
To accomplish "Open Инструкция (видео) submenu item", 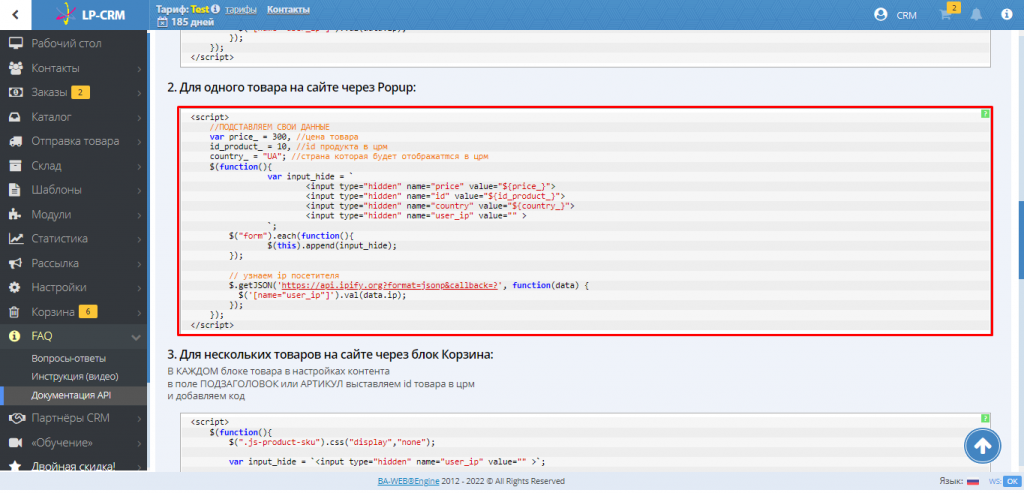I will point(74,377).
